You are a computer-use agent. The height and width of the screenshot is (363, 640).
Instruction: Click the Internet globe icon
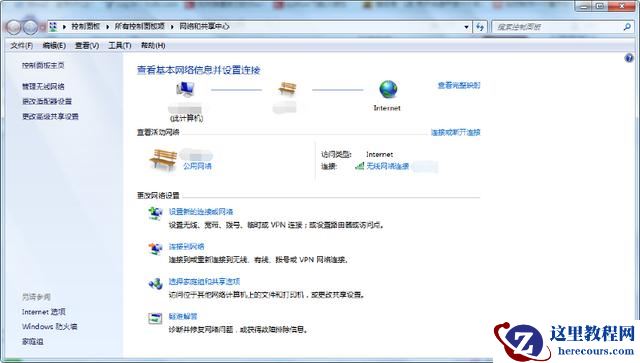click(388, 89)
